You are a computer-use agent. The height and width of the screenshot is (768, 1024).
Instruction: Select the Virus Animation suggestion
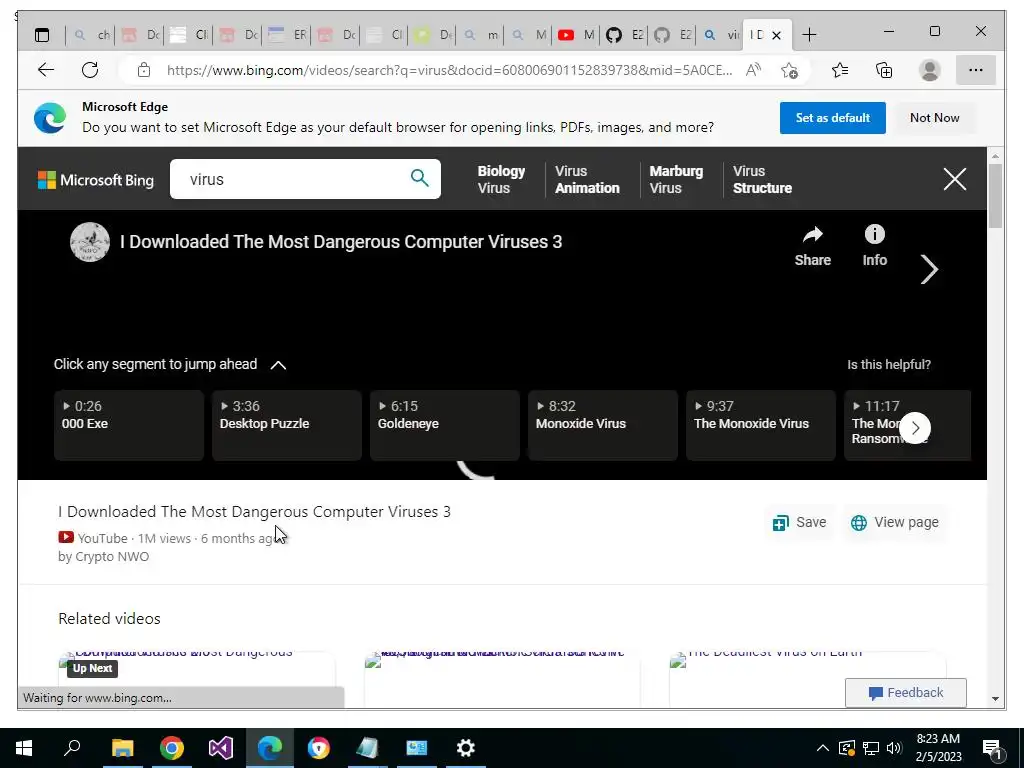[x=587, y=180]
